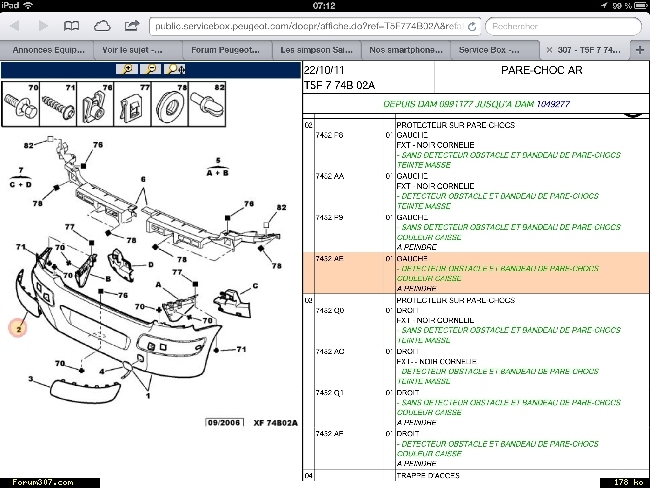Reload the page with the refresh icon

point(472,27)
